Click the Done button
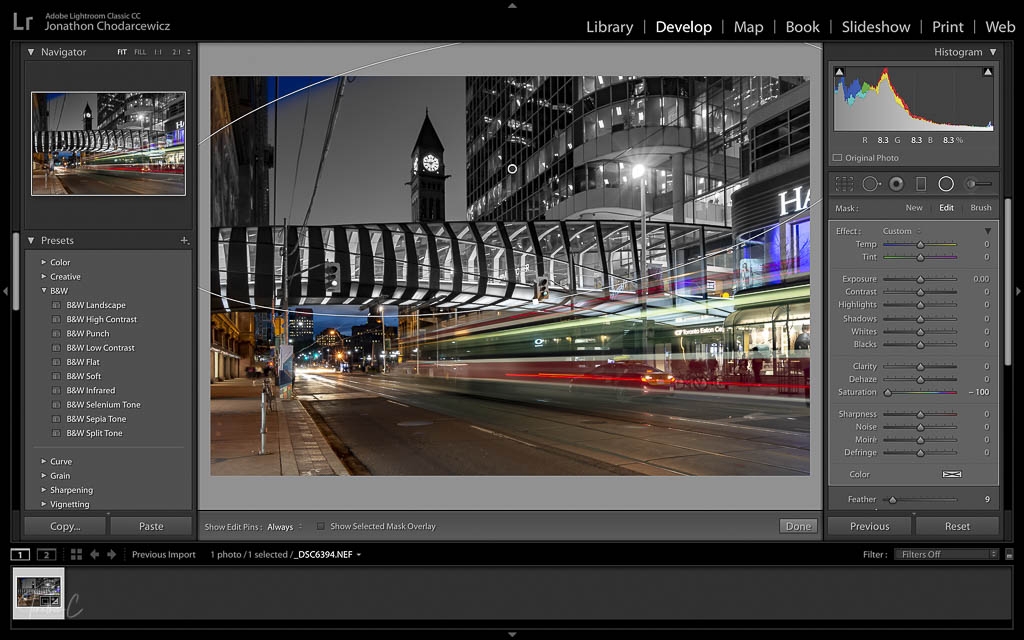 (798, 526)
